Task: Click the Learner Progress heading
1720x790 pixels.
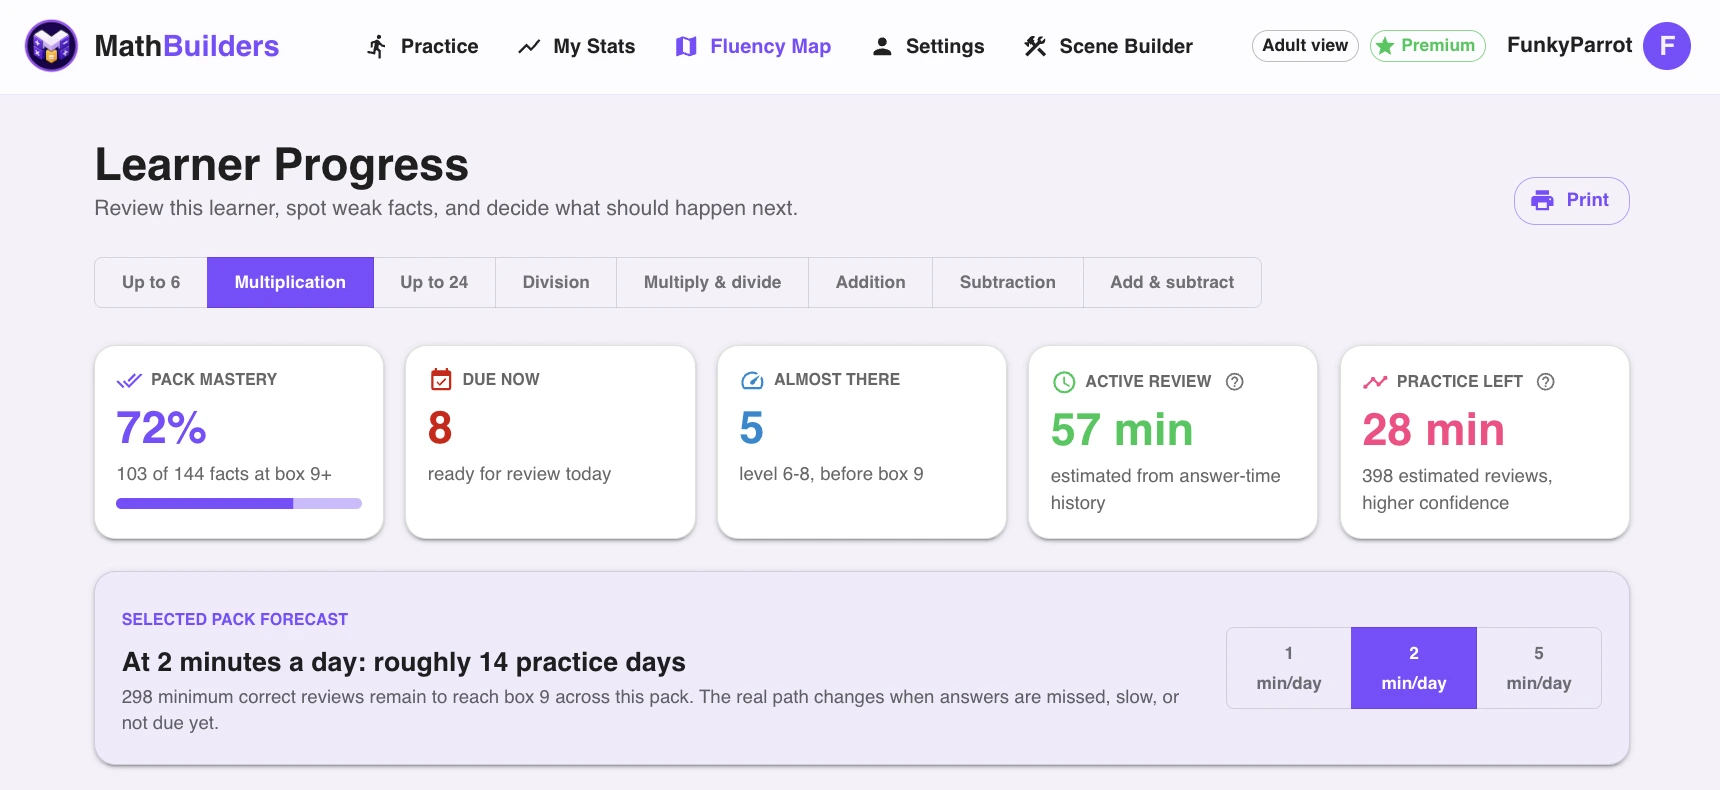Action: (281, 164)
